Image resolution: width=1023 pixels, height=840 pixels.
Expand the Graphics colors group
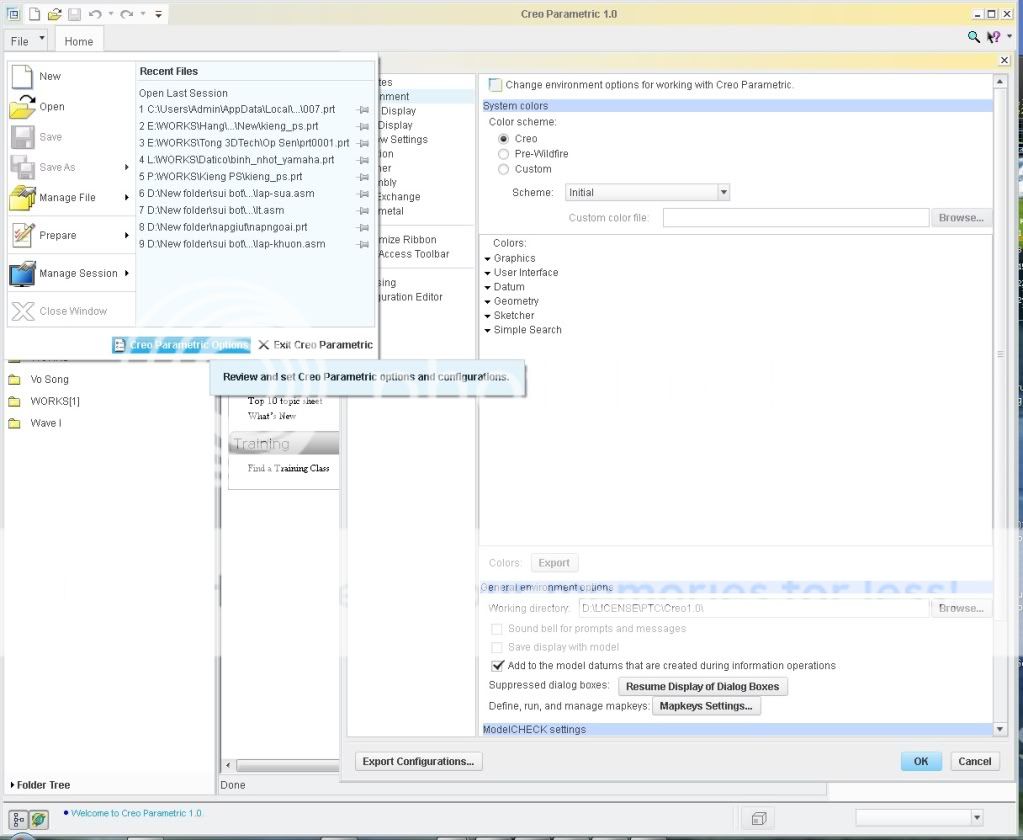[487, 259]
